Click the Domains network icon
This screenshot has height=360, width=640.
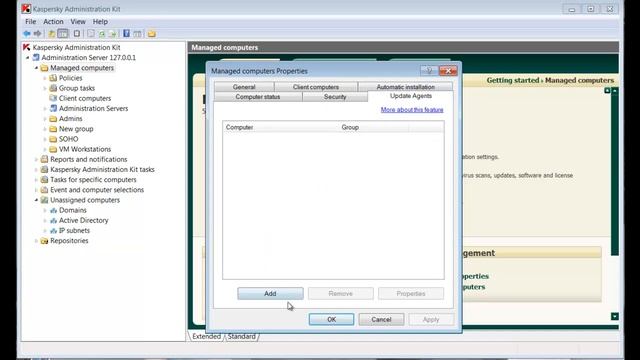coord(53,210)
